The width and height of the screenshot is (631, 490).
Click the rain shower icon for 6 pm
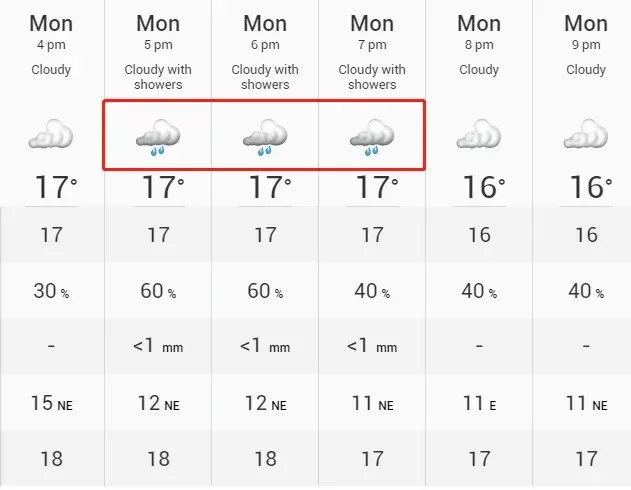265,137
